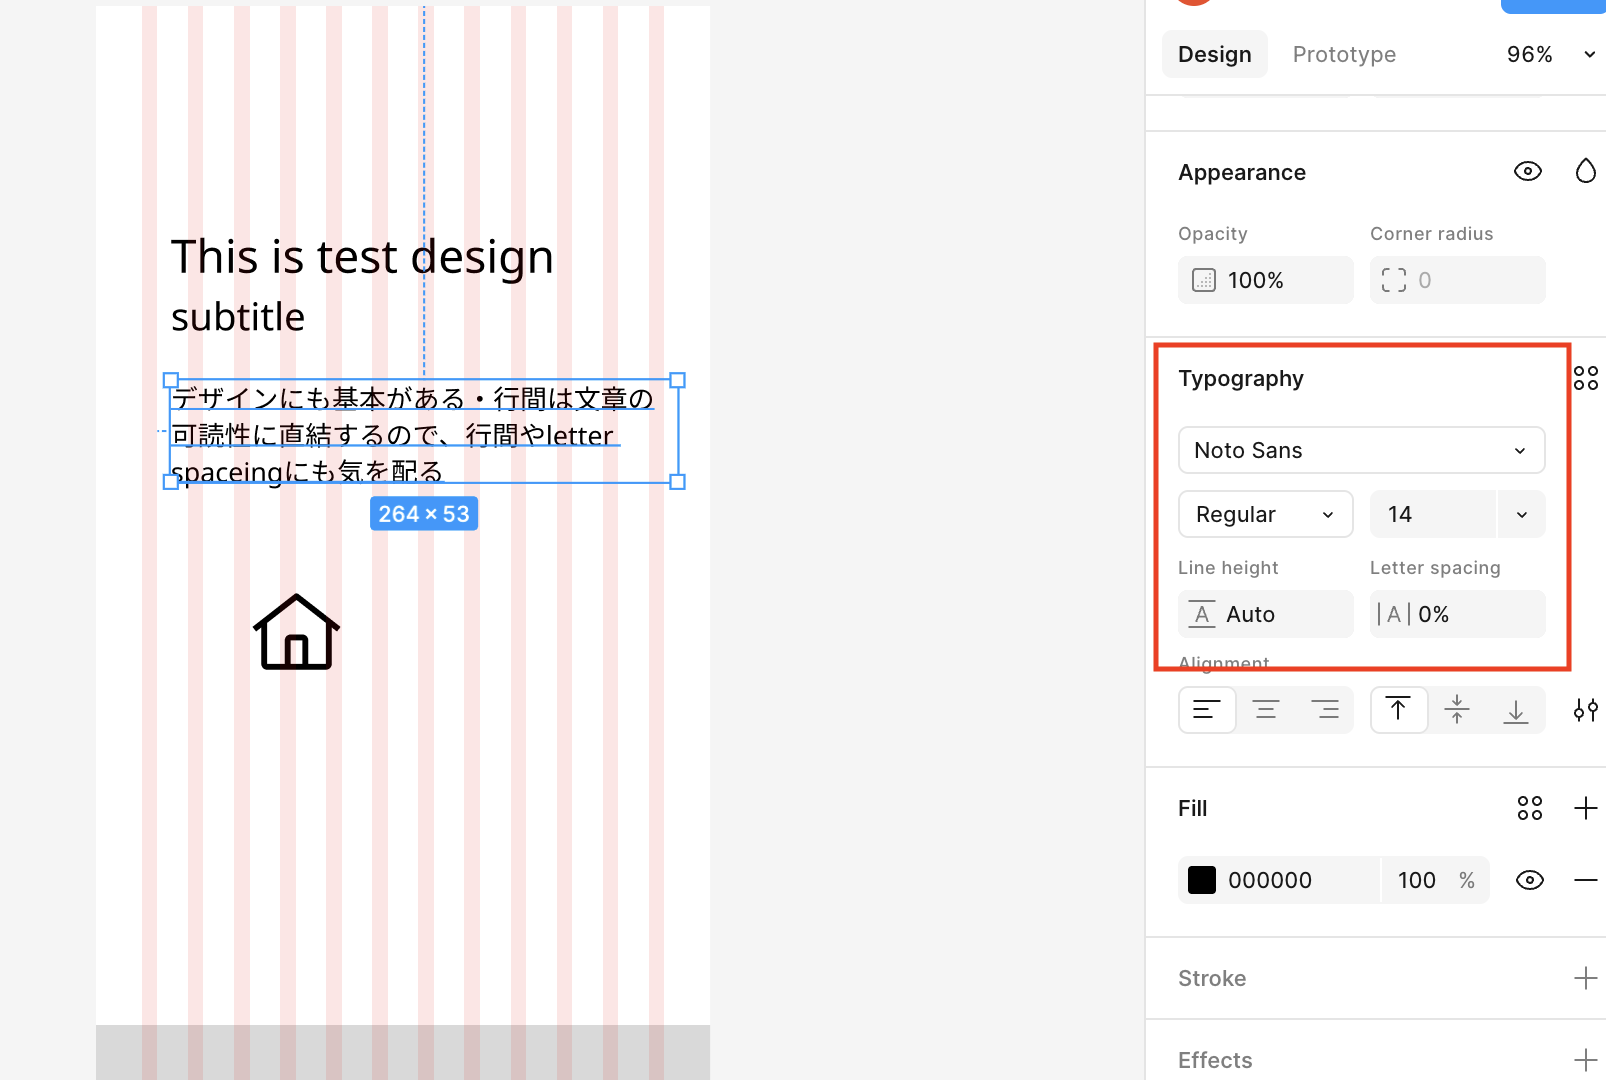Remove the fill with minus button
Viewport: 1606px width, 1080px height.
point(1585,880)
